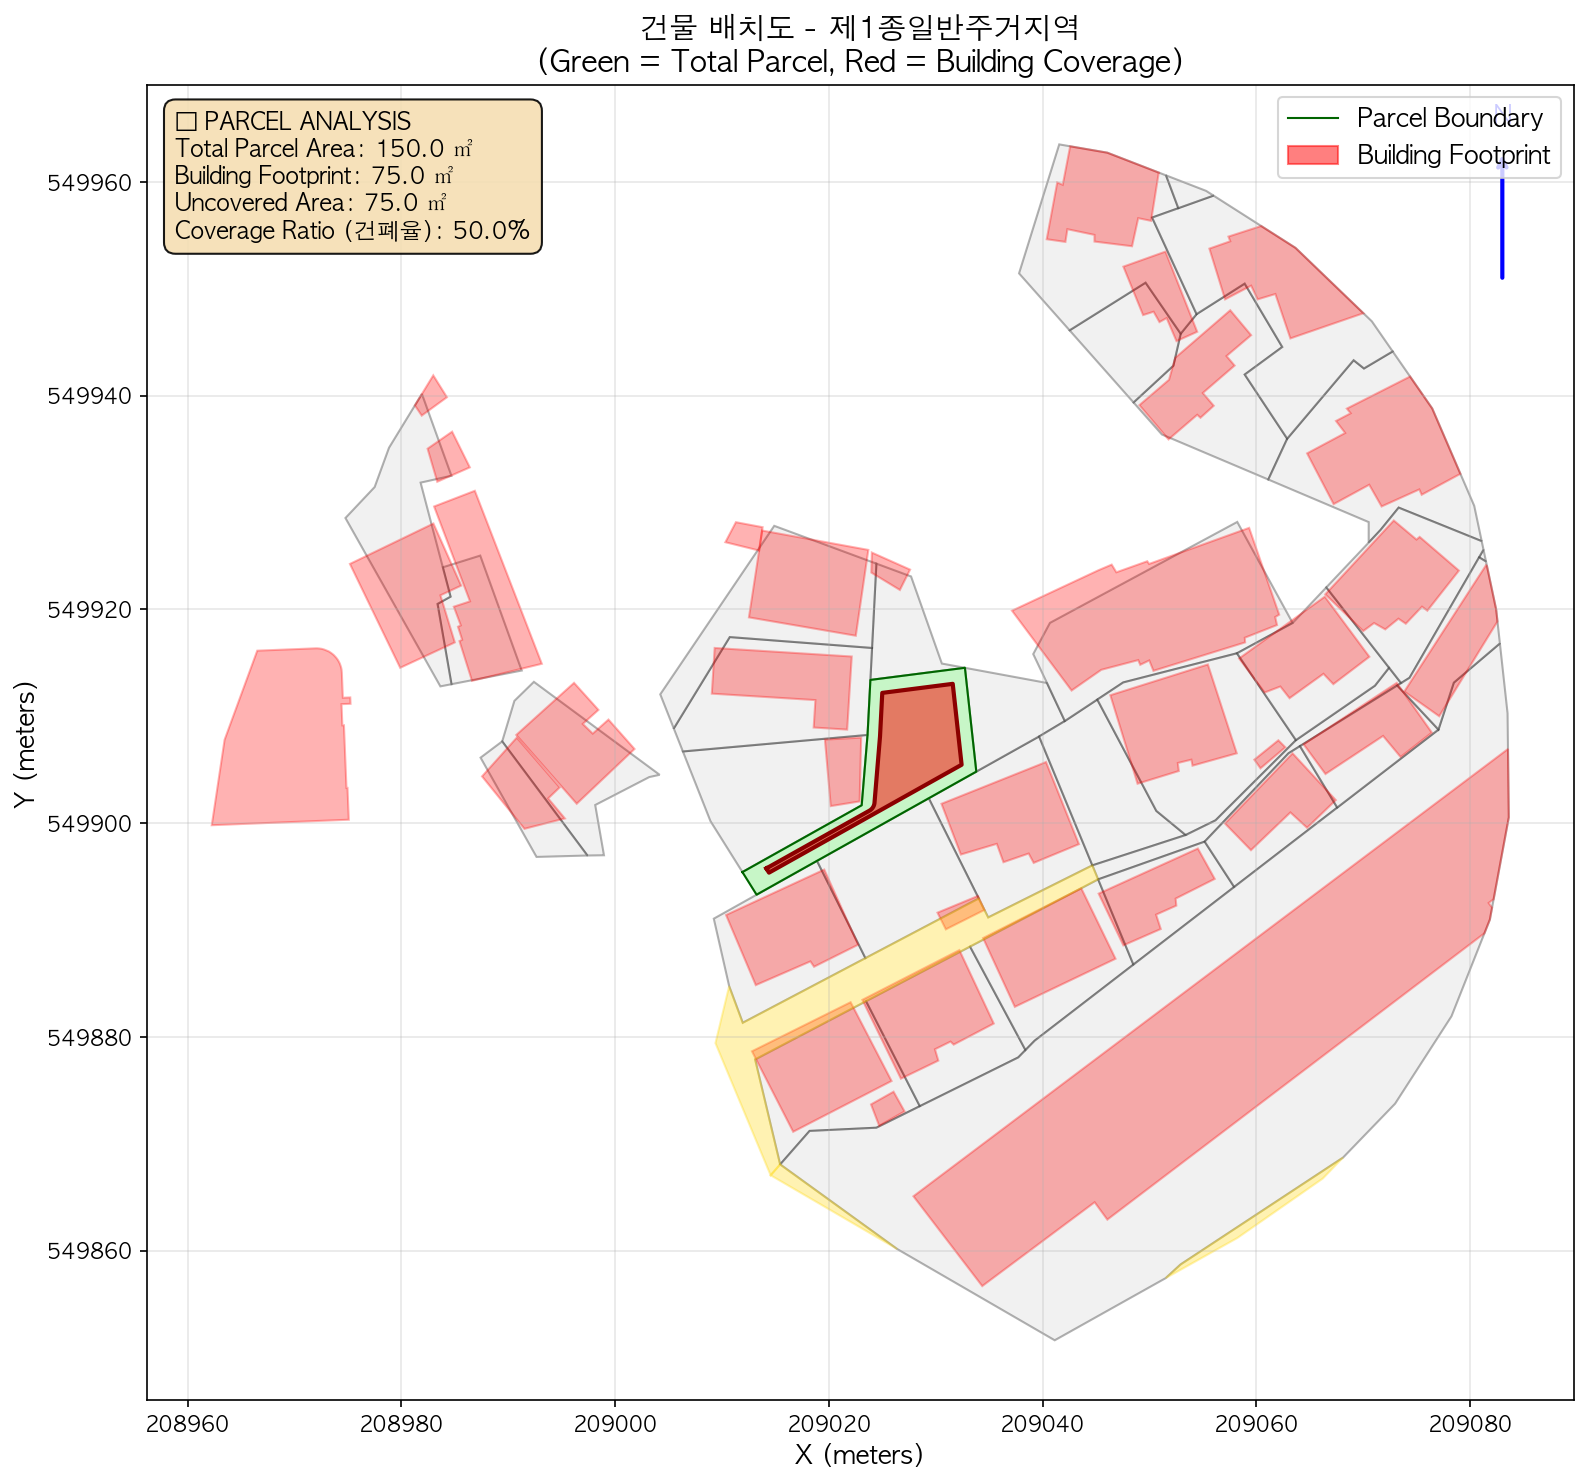Select the Parcel Boundary legend label

point(1449,118)
